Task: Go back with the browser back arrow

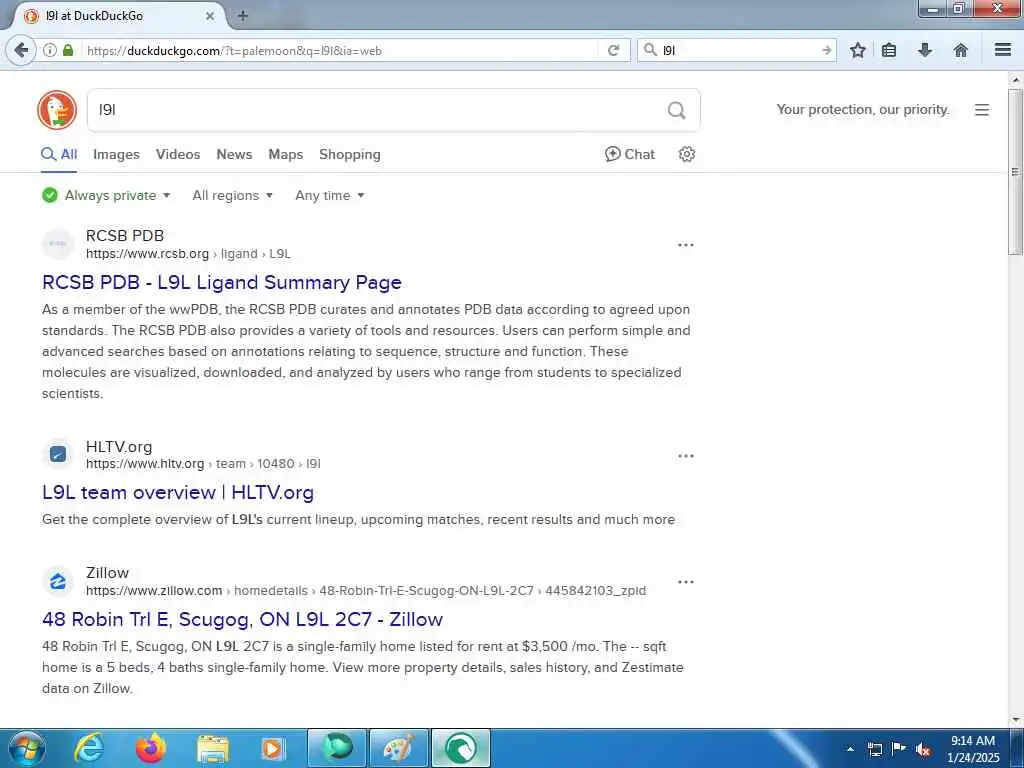Action: [22, 50]
